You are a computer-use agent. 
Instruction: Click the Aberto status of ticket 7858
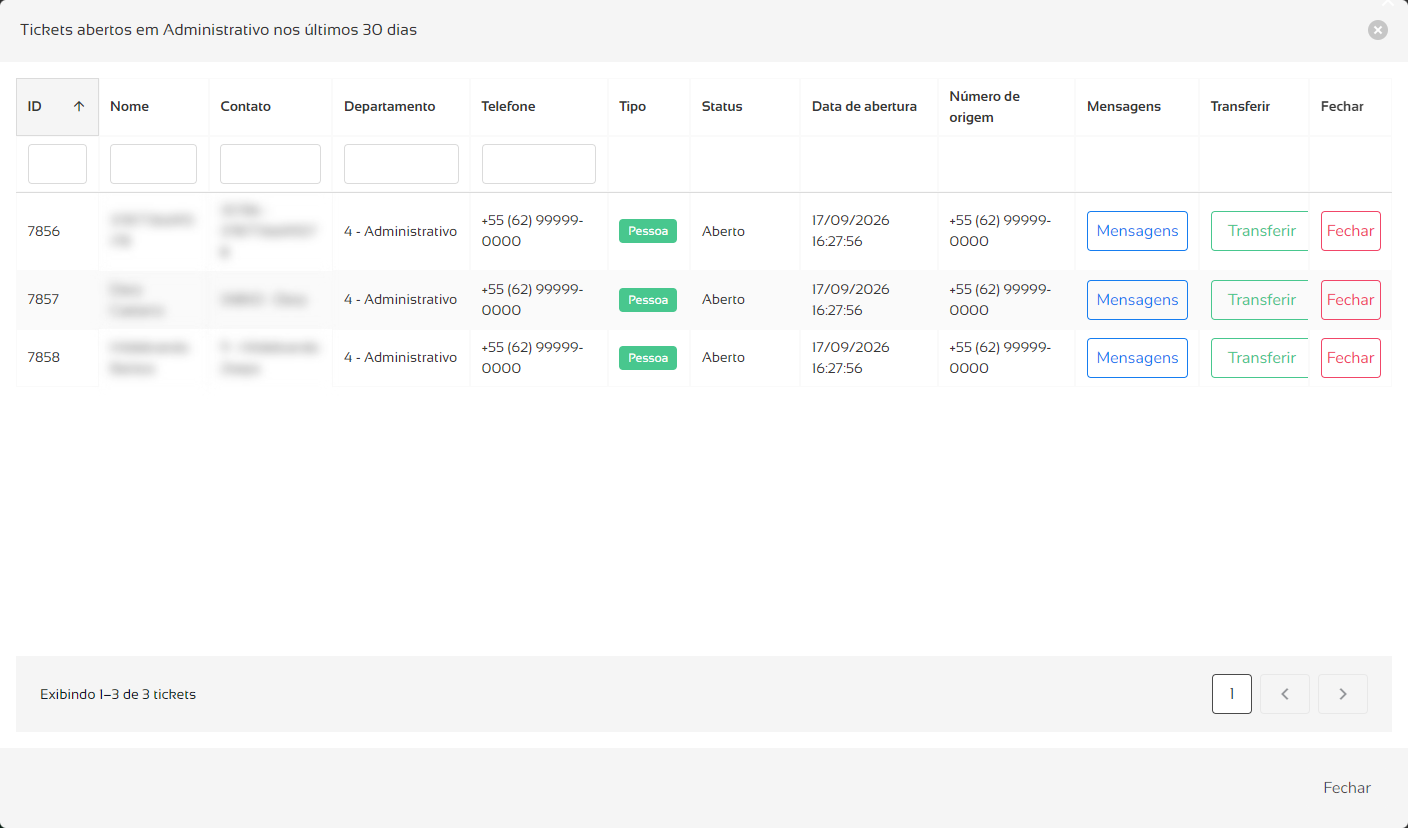tap(723, 357)
